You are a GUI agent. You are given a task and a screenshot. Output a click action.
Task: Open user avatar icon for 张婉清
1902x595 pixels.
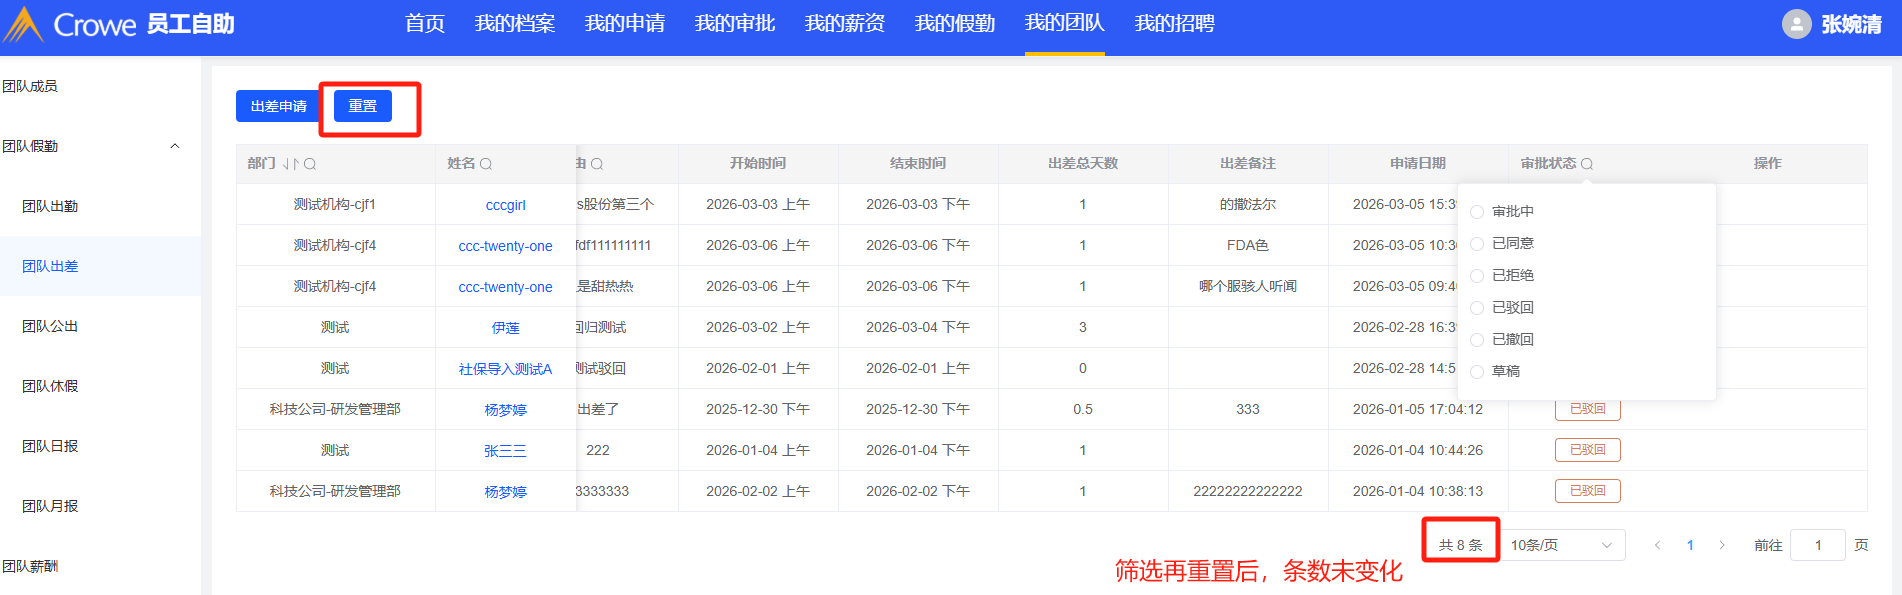1796,24
